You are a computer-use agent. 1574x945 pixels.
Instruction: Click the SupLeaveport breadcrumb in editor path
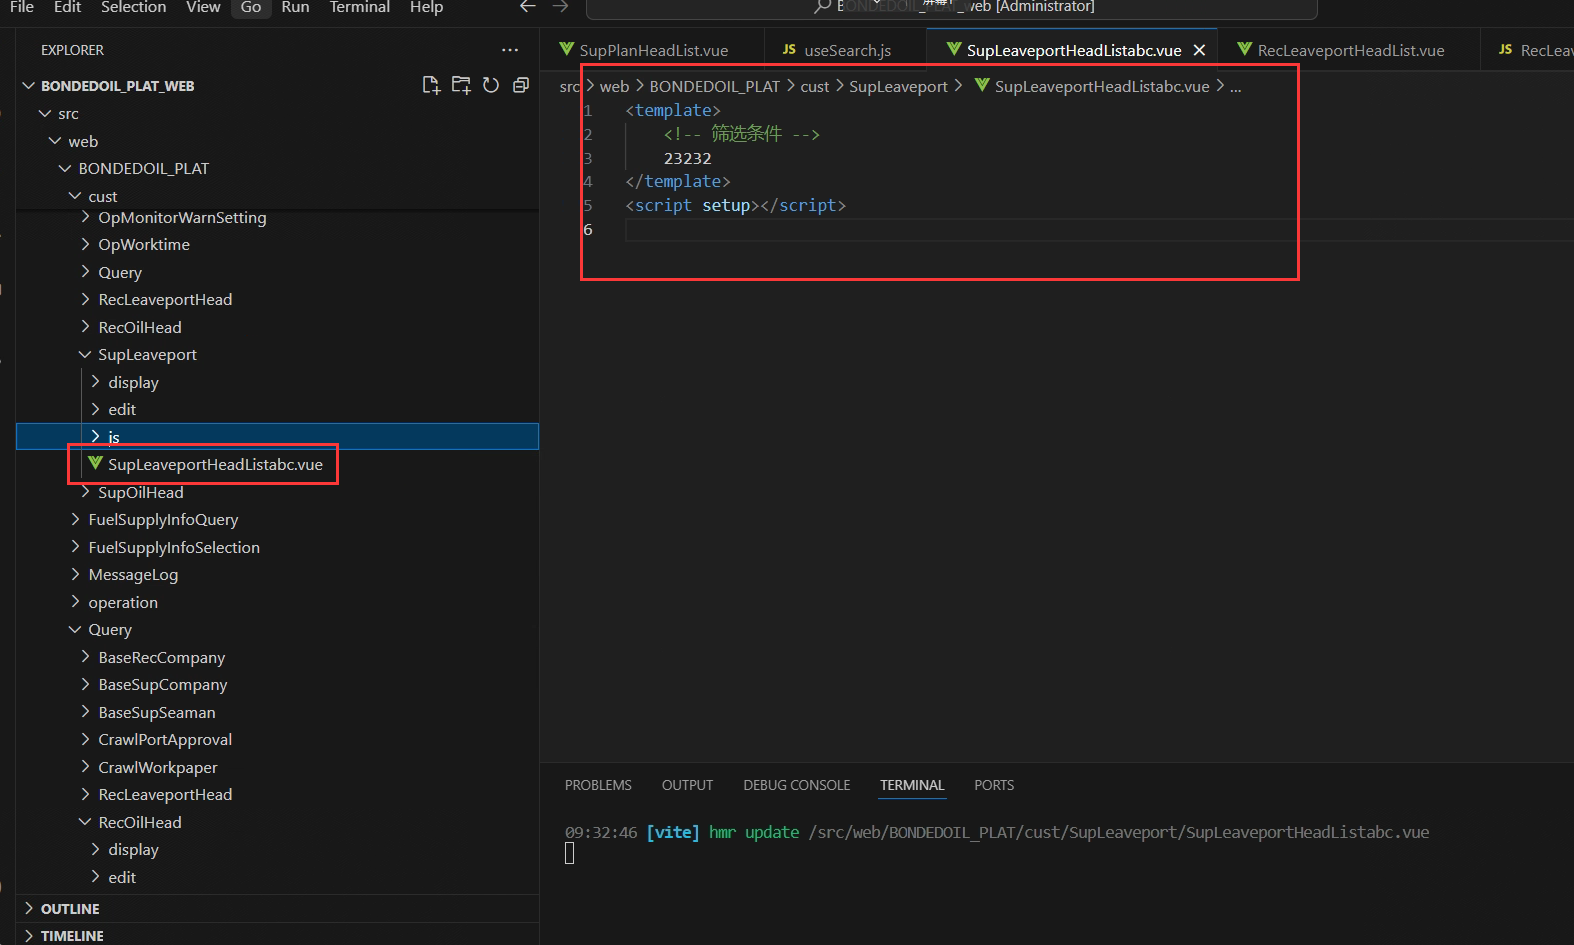pyautogui.click(x=898, y=87)
